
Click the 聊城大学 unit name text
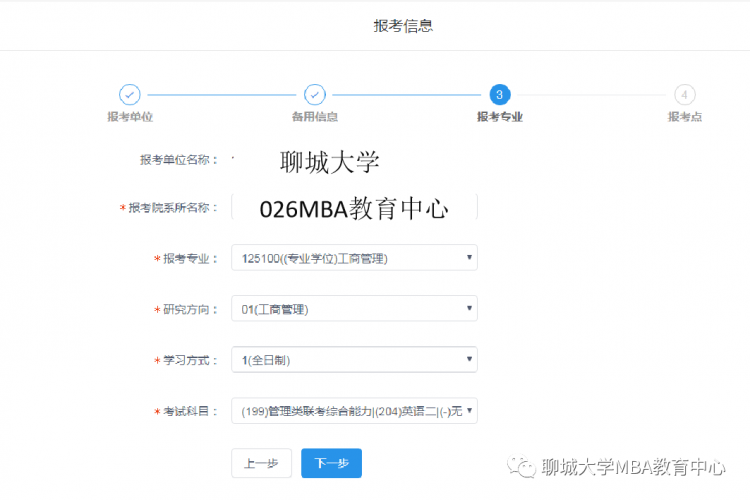330,162
